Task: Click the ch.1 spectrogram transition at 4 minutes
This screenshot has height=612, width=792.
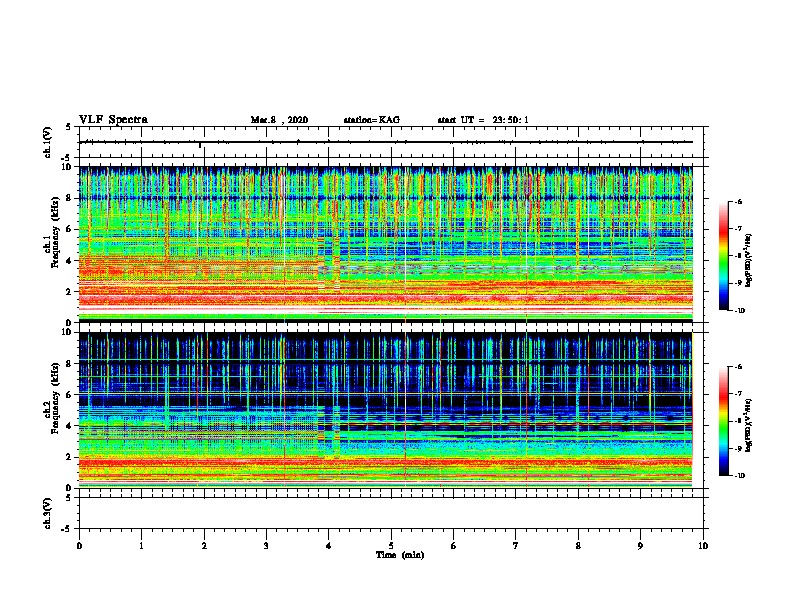Action: (328, 263)
